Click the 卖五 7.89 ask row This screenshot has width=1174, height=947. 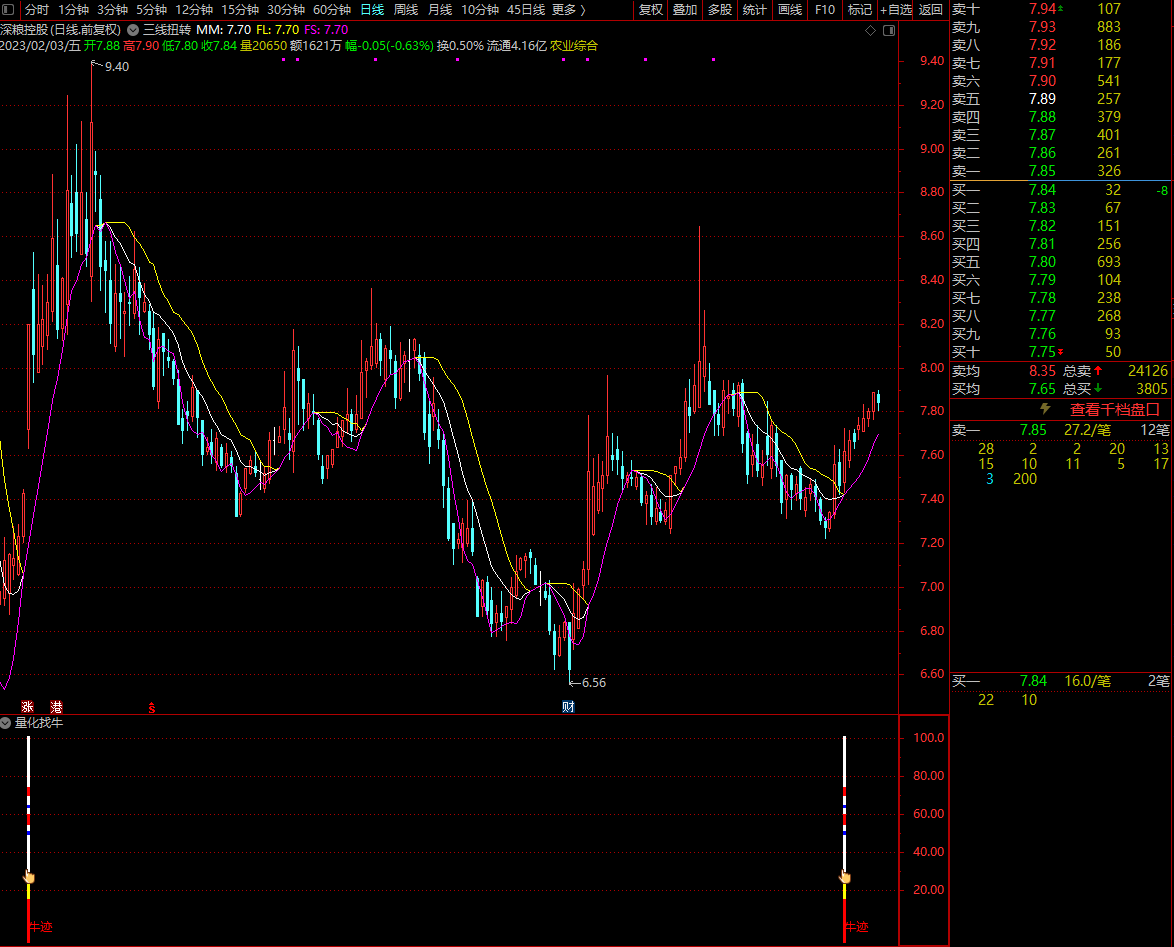click(1060, 99)
